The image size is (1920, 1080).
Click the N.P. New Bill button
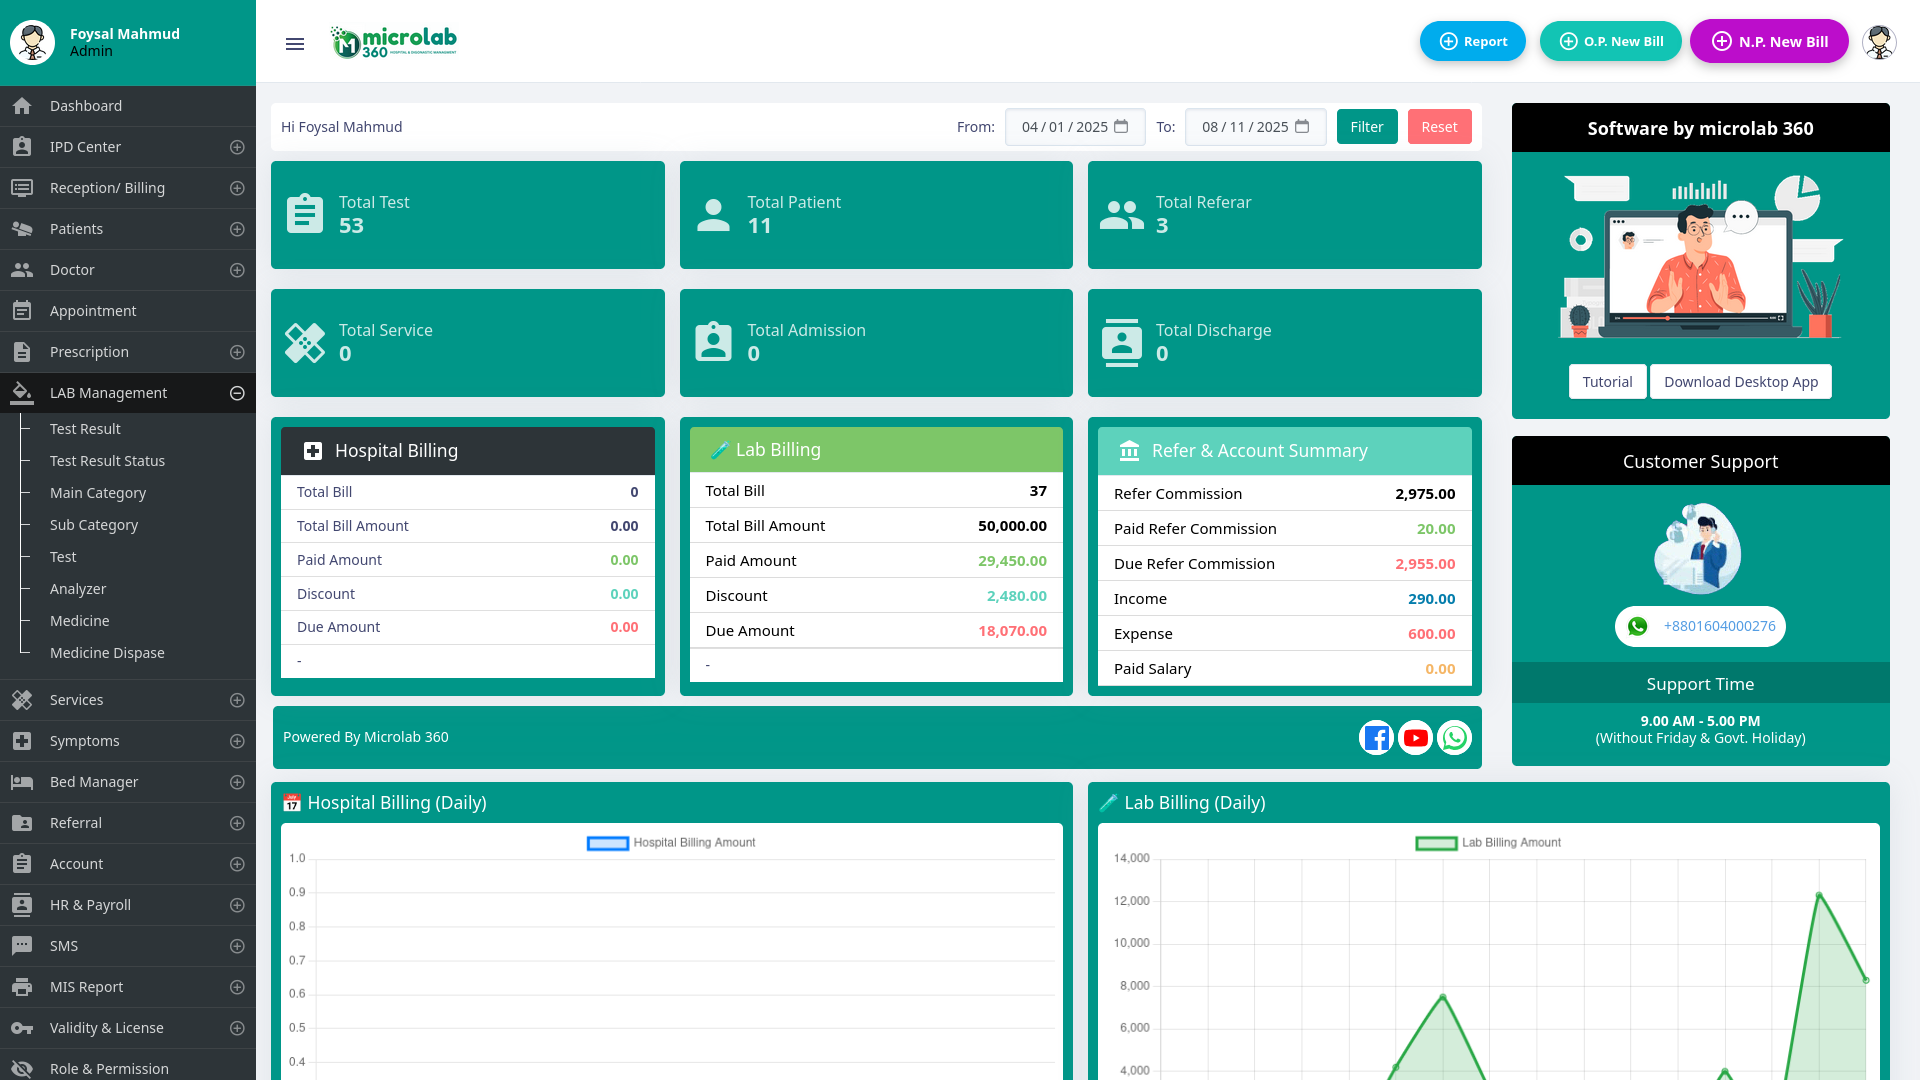pyautogui.click(x=1769, y=41)
